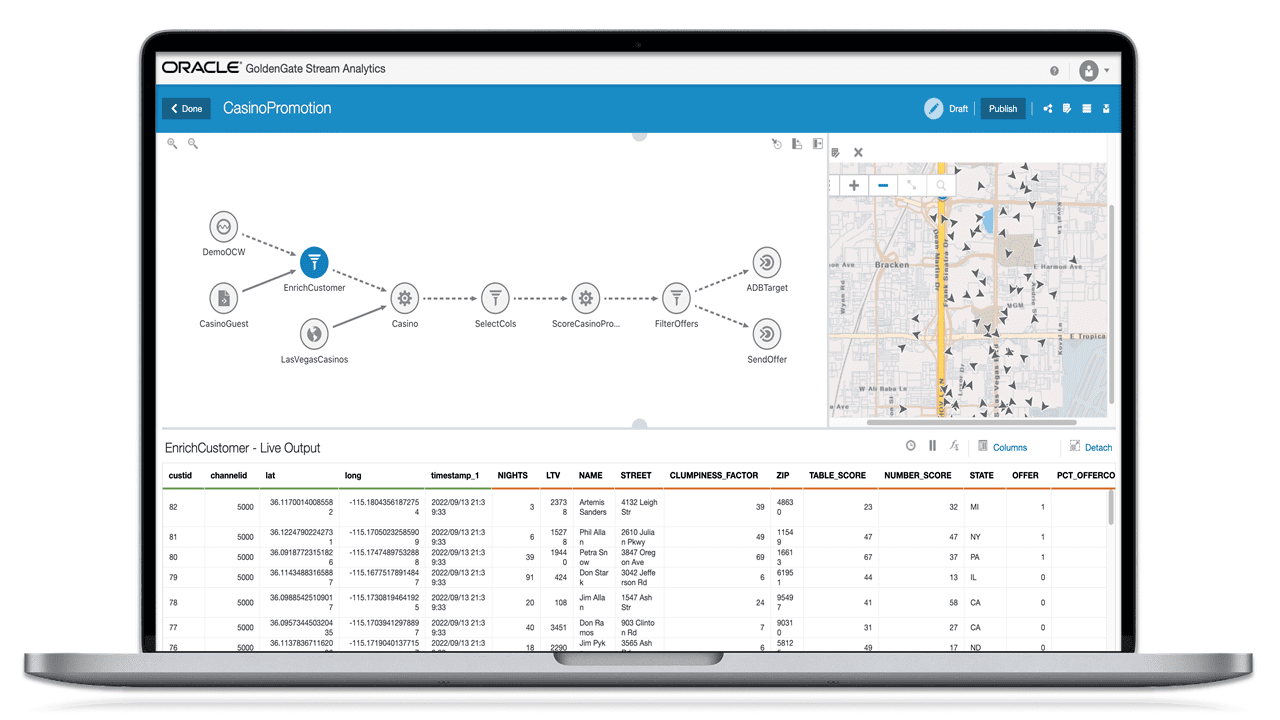
Task: Open the DemoOCW source node
Action: (223, 227)
